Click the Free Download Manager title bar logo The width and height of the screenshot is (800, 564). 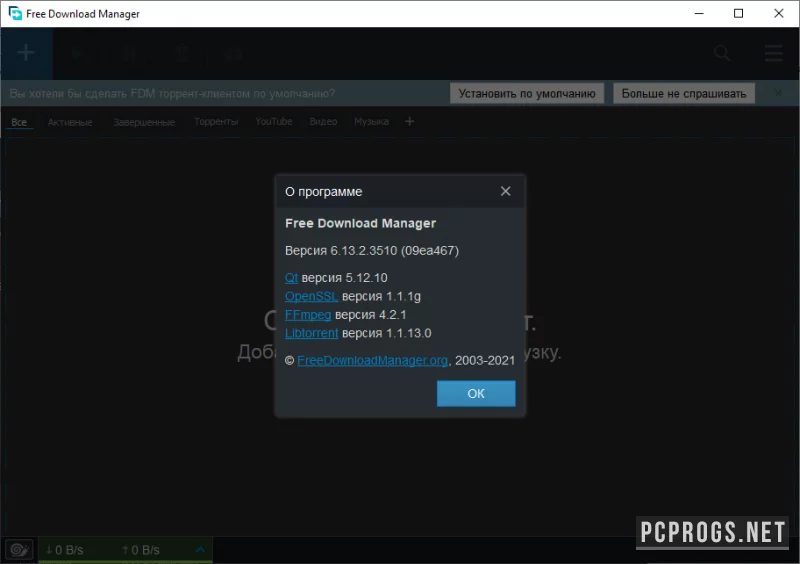point(15,13)
